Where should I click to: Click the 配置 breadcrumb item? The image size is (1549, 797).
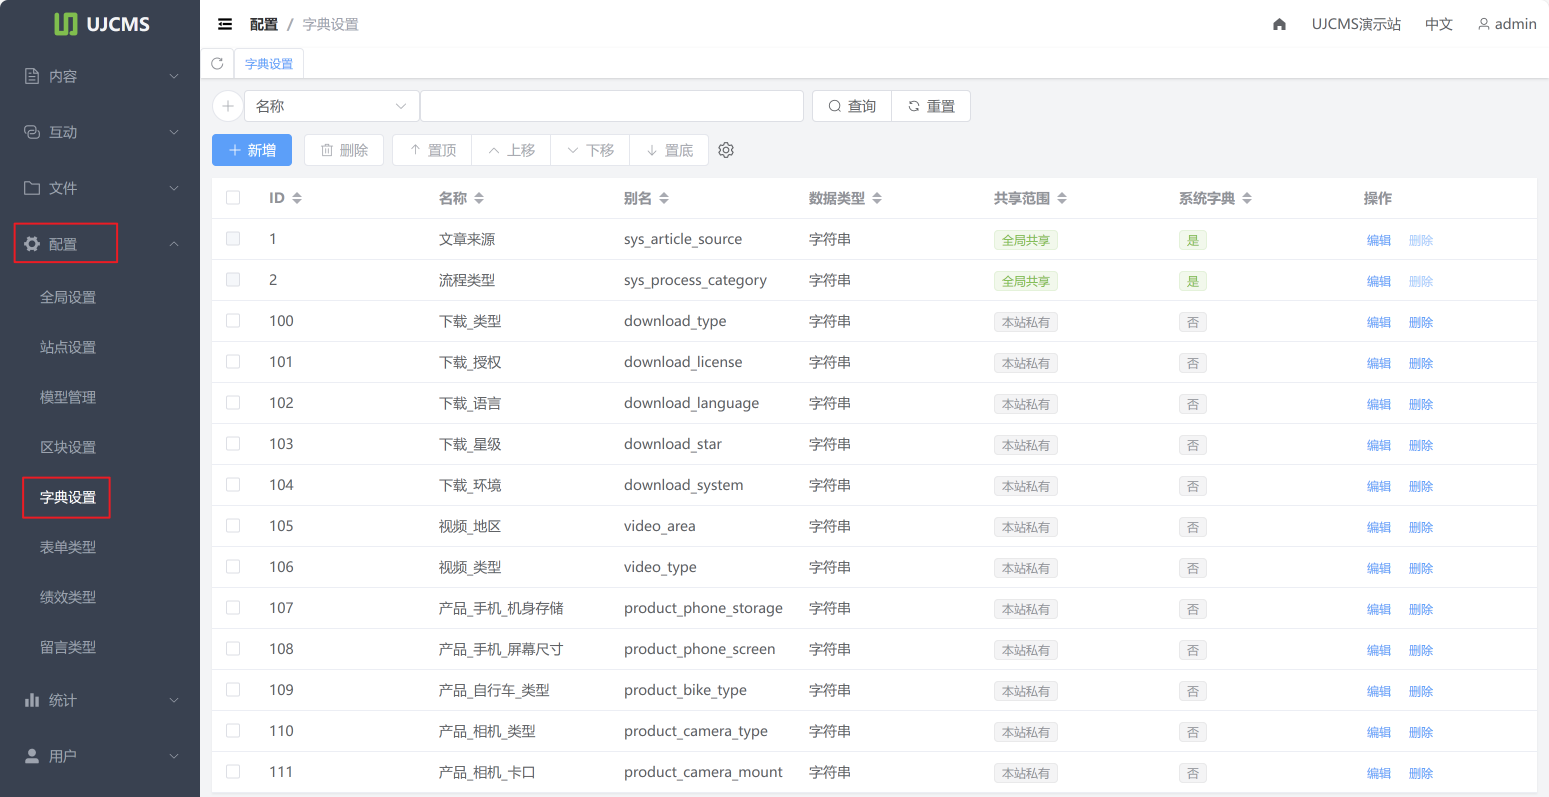coord(264,24)
